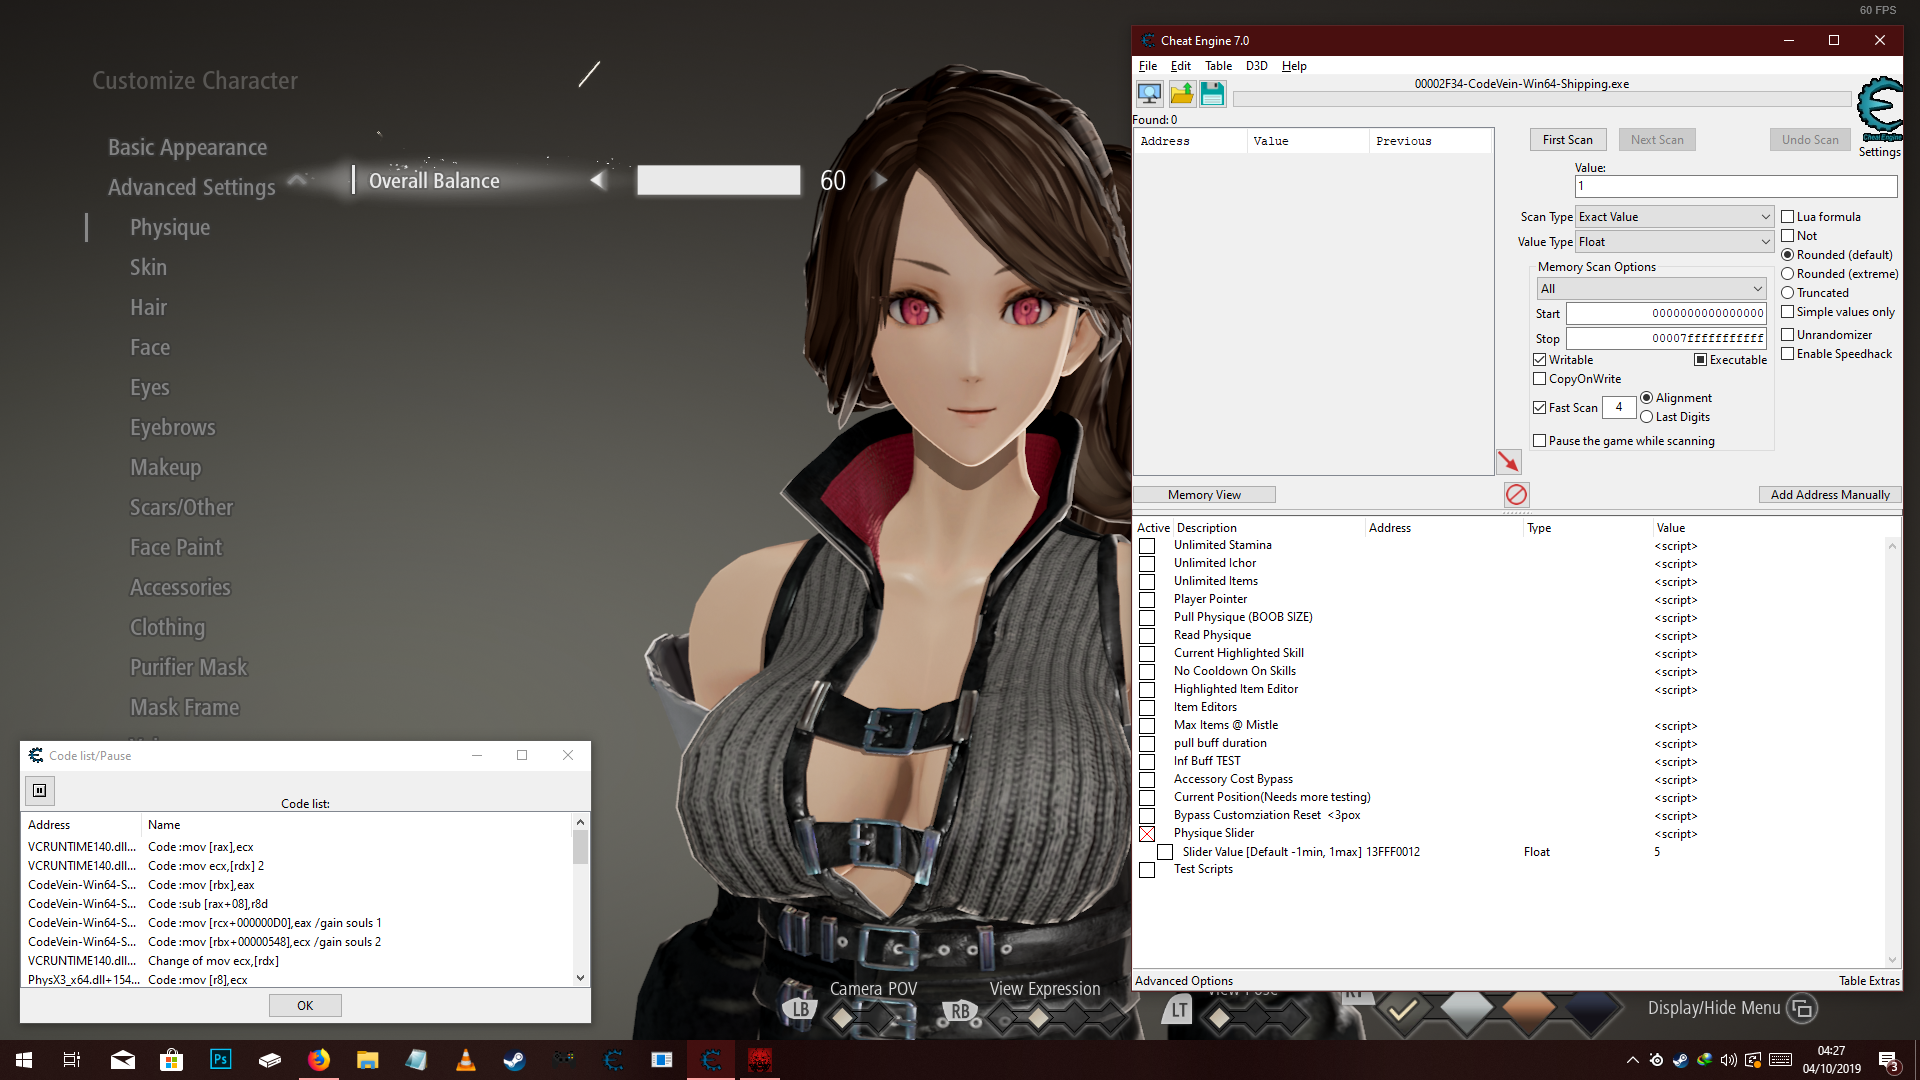Click Add Address Manually button
This screenshot has height=1080, width=1920.
click(x=1829, y=495)
